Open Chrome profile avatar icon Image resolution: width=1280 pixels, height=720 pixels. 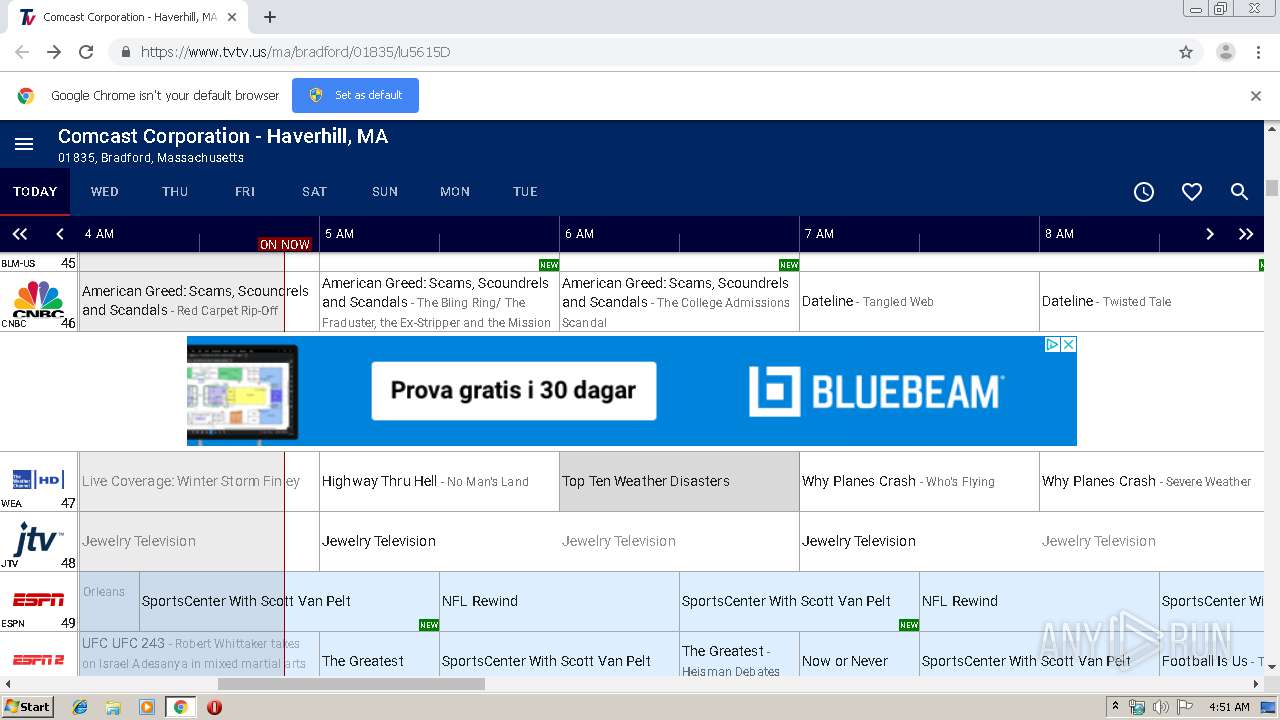pyautogui.click(x=1225, y=52)
